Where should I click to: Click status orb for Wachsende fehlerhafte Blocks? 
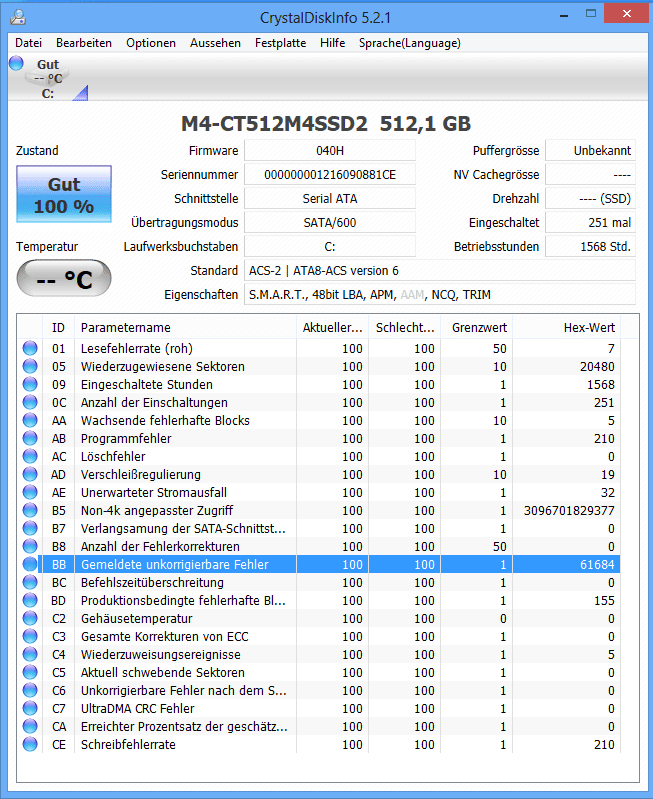pyautogui.click(x=30, y=420)
